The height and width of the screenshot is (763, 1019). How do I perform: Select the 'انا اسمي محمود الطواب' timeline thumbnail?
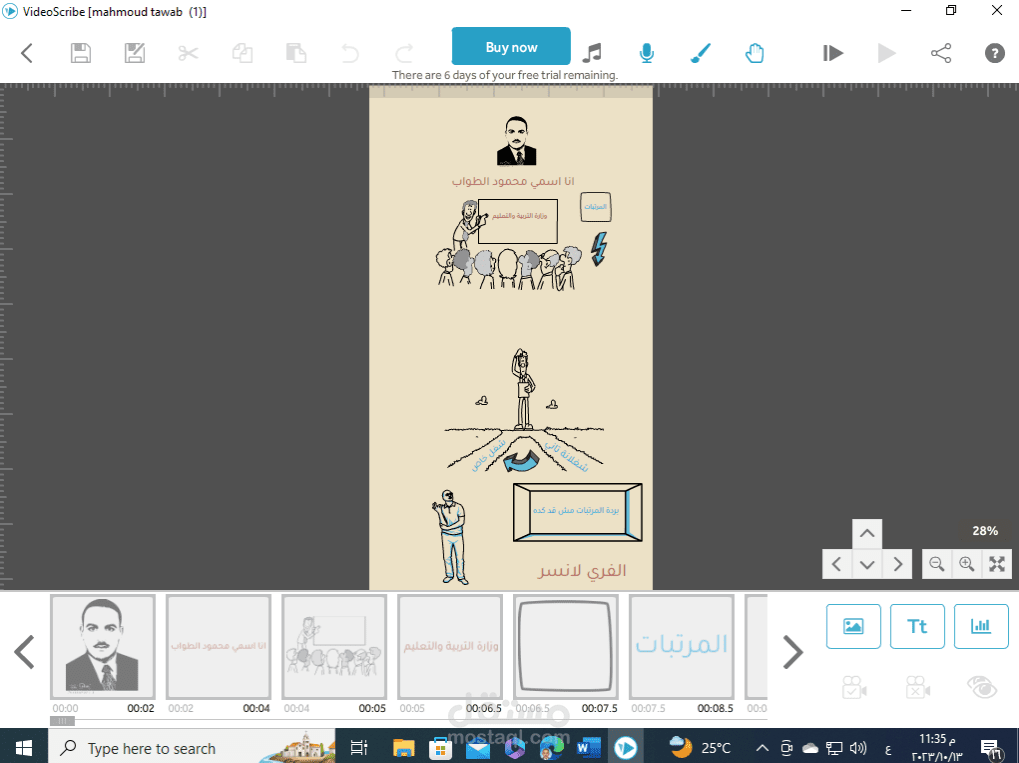tap(218, 647)
